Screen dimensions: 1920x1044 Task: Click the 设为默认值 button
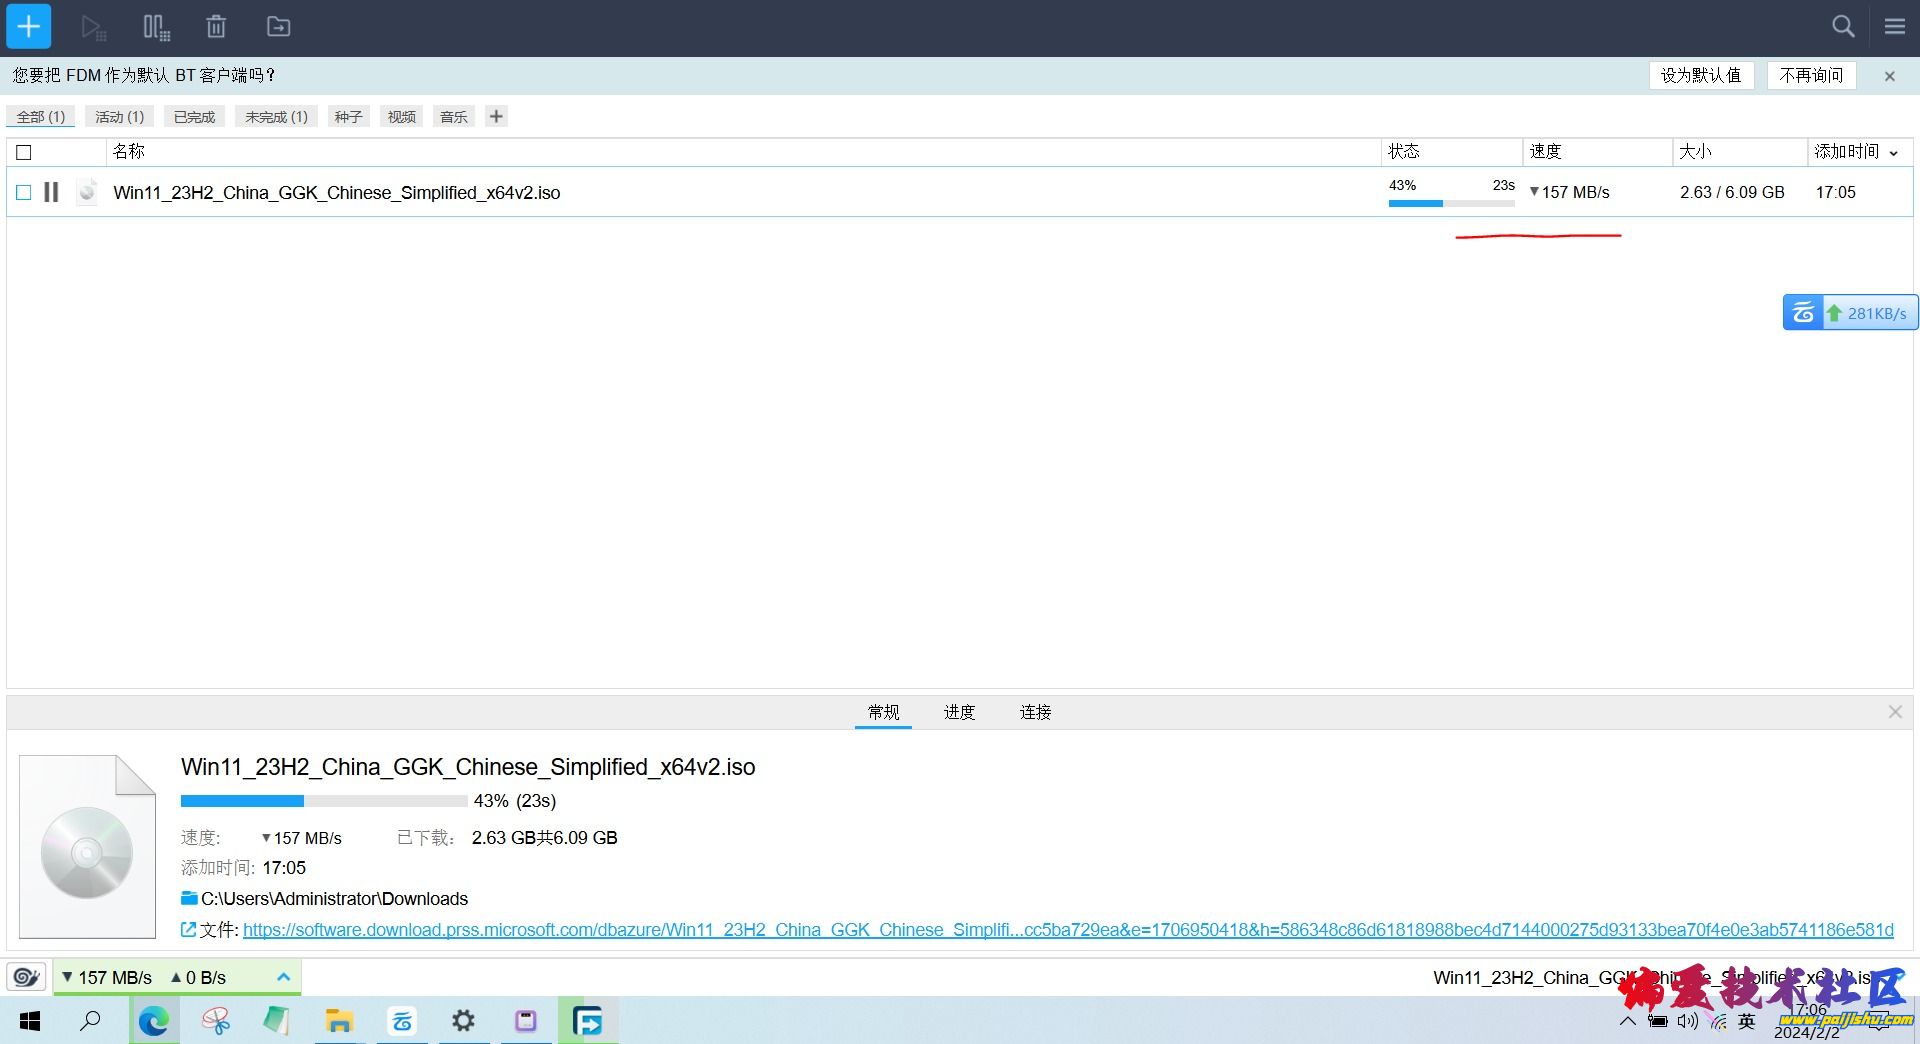1700,75
